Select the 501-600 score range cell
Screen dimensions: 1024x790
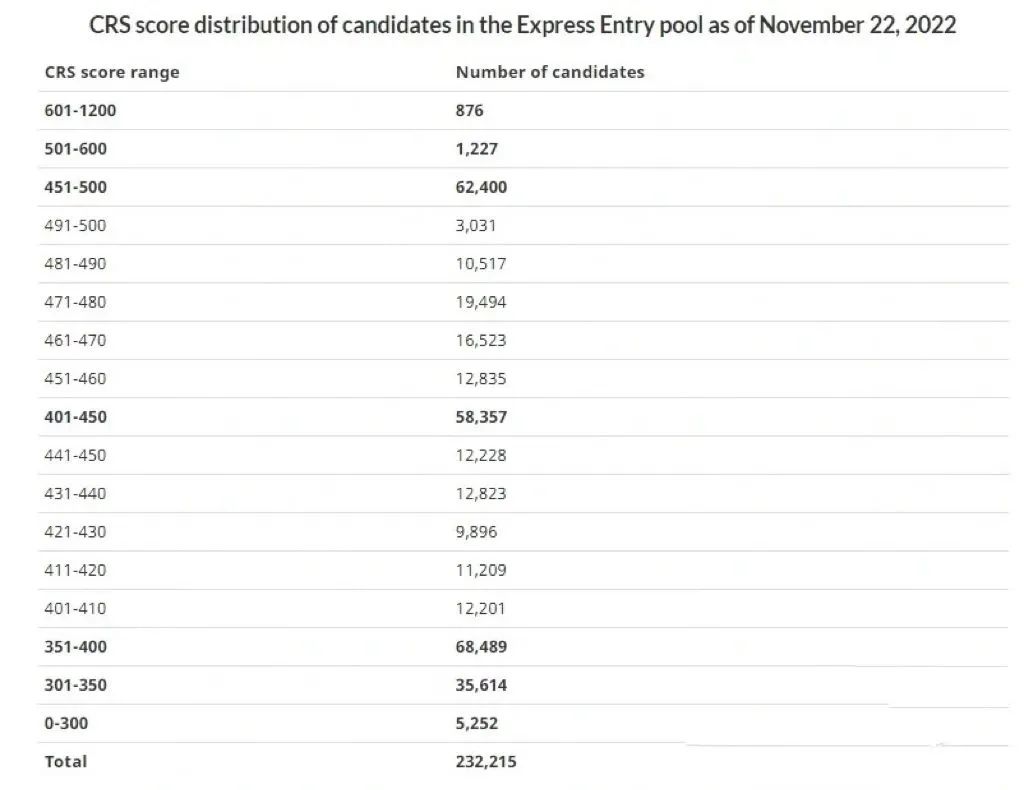coord(75,149)
